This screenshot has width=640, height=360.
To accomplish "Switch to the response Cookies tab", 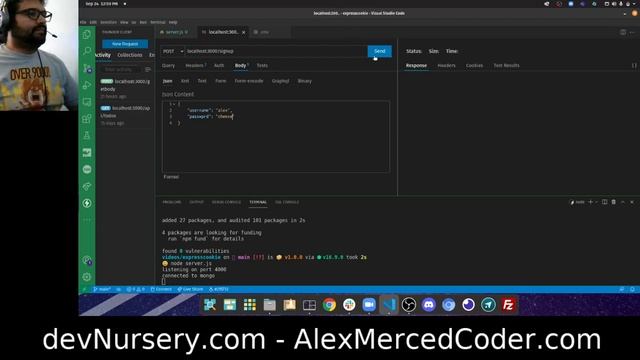I will click(x=474, y=65).
